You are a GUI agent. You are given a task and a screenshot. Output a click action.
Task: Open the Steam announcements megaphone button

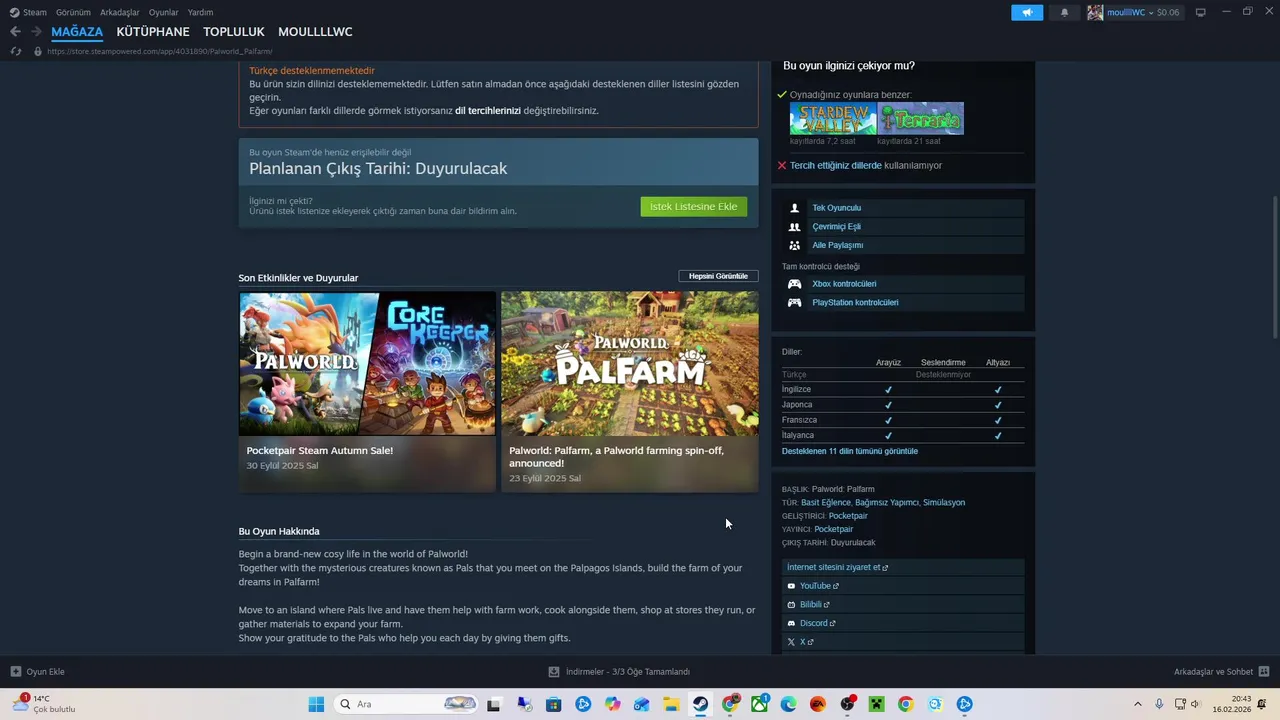tap(1027, 12)
